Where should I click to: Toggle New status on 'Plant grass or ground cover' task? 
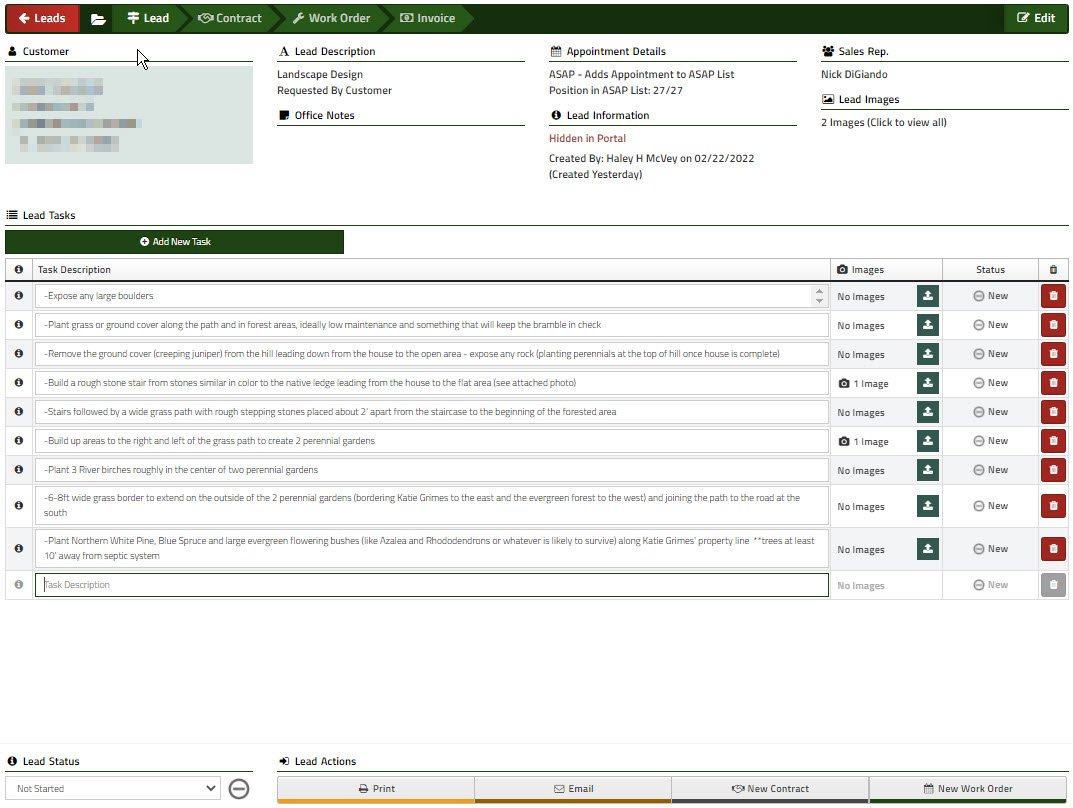[x=990, y=325]
